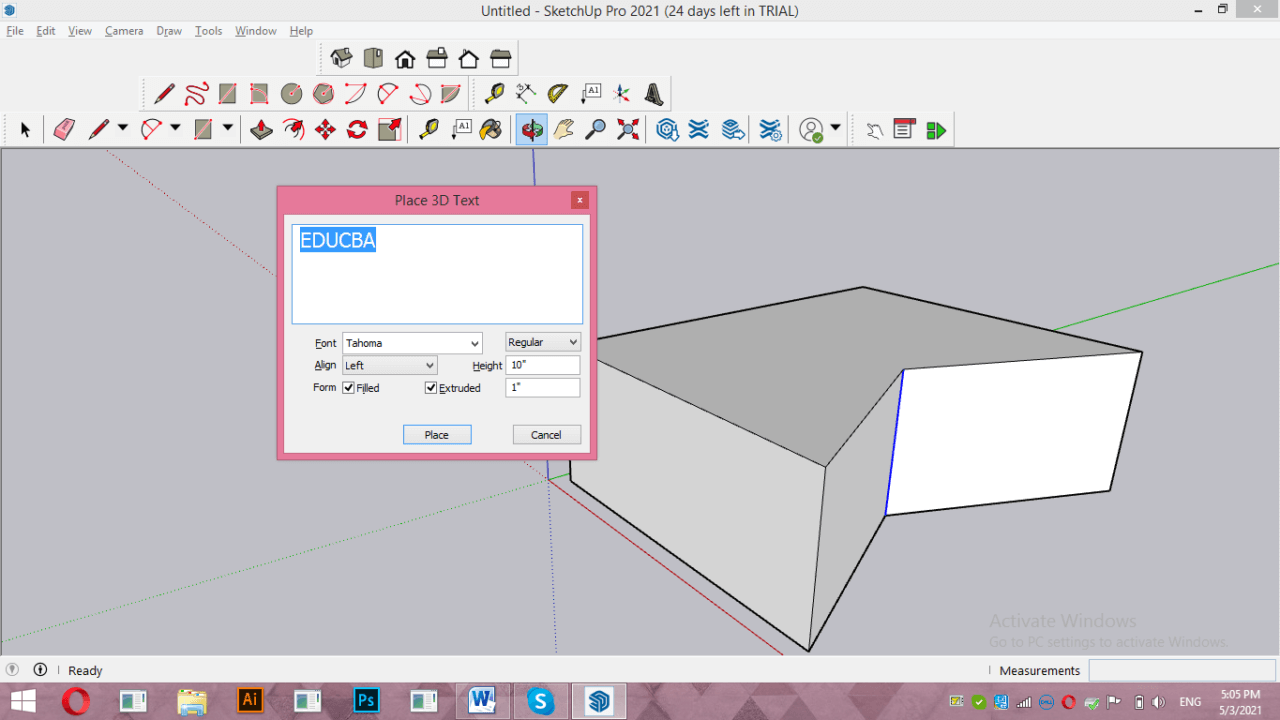This screenshot has height=720, width=1280.
Task: Click Zoom Extents in the toolbar
Action: click(x=627, y=129)
